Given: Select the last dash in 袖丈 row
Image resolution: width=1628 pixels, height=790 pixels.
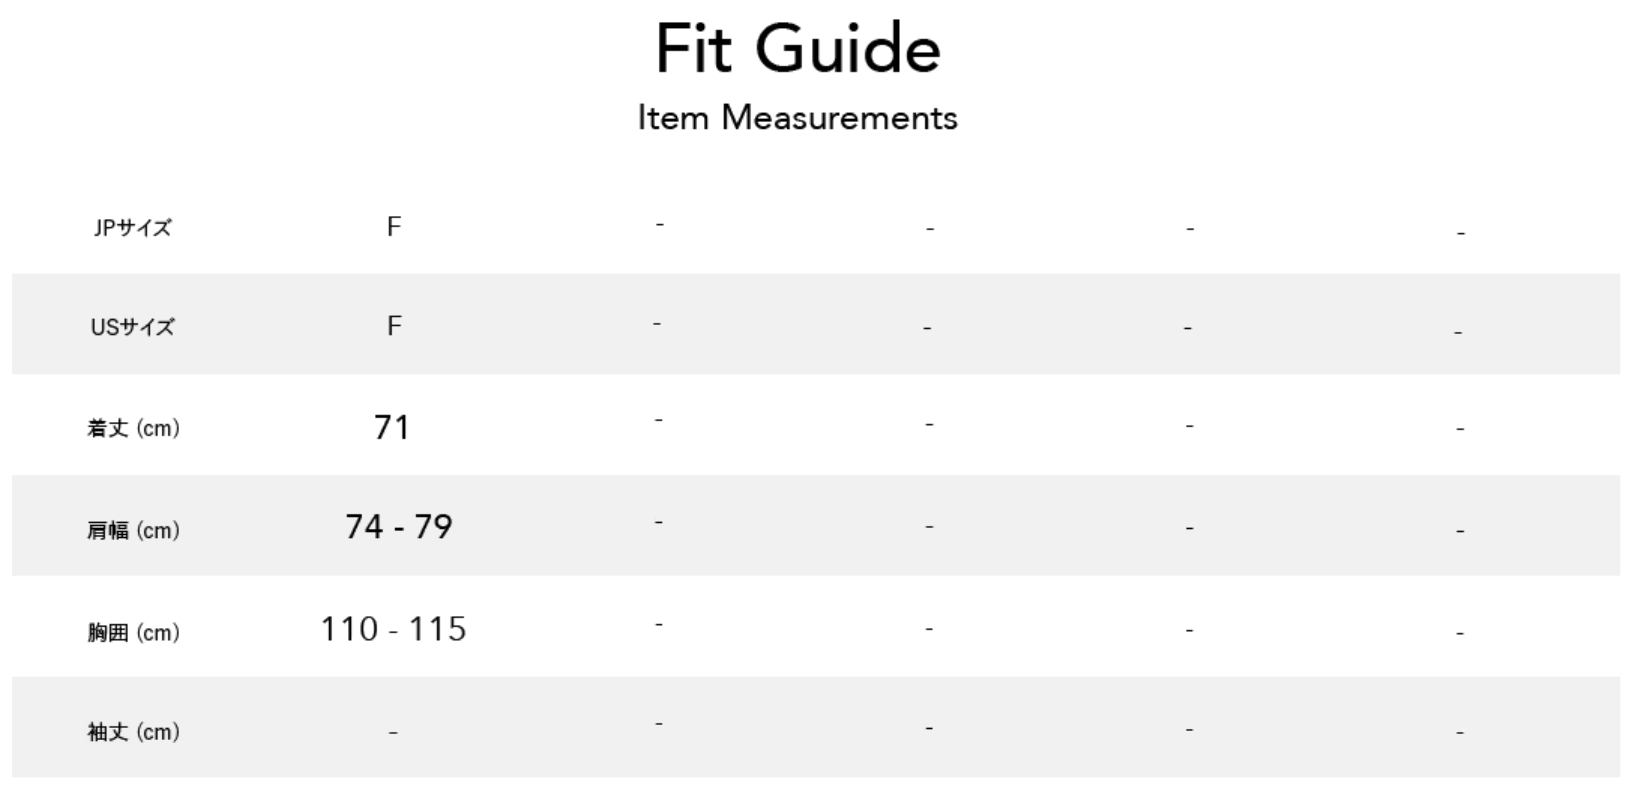Looking at the screenshot, I should (x=1460, y=734).
